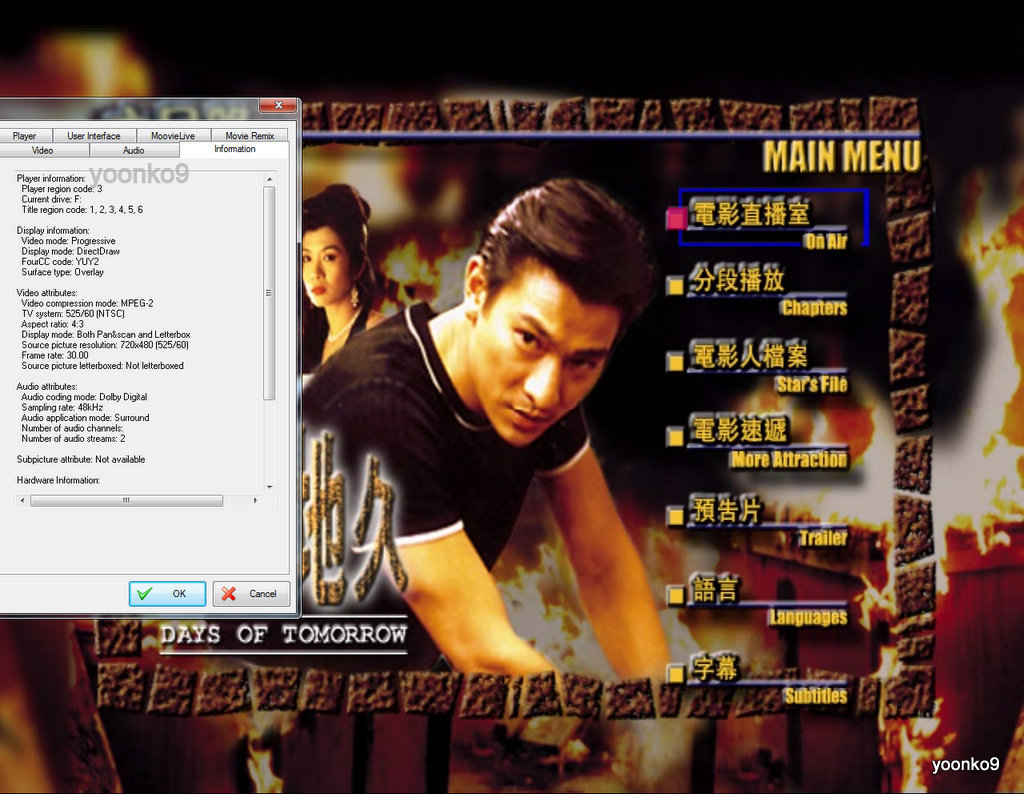Screen dimensions: 1024x794
Task: Click the 'TV system: 525/60 (NTSC)' line
Action: [73, 314]
